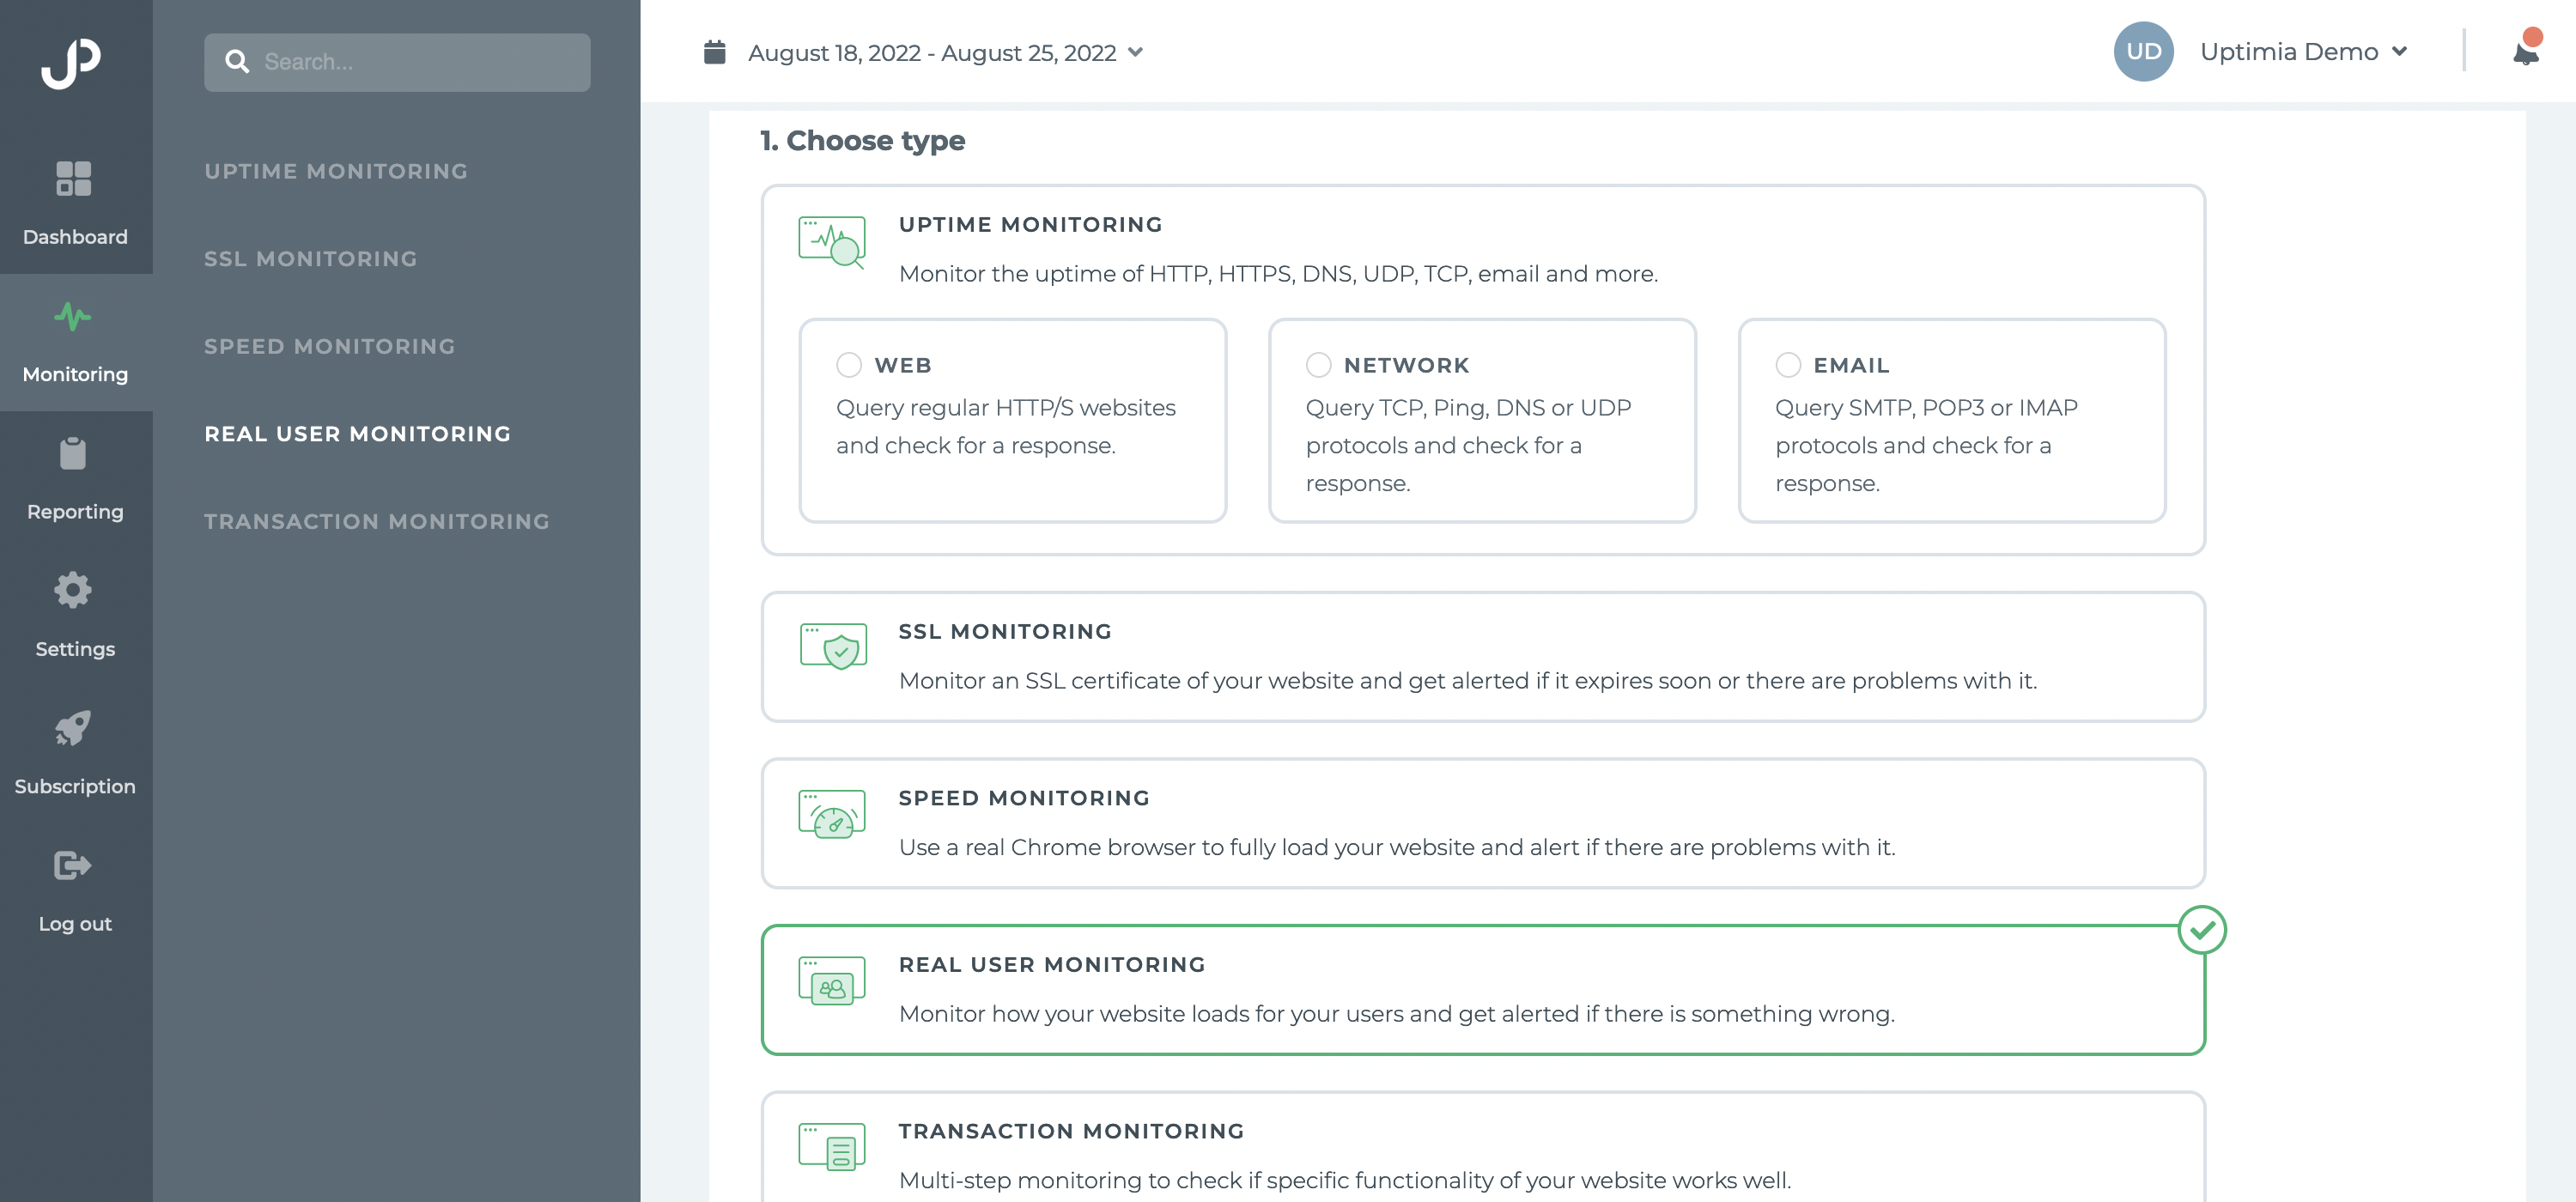The height and width of the screenshot is (1202, 2576).
Task: Click the SSL Monitoring shield icon
Action: pyautogui.click(x=833, y=646)
